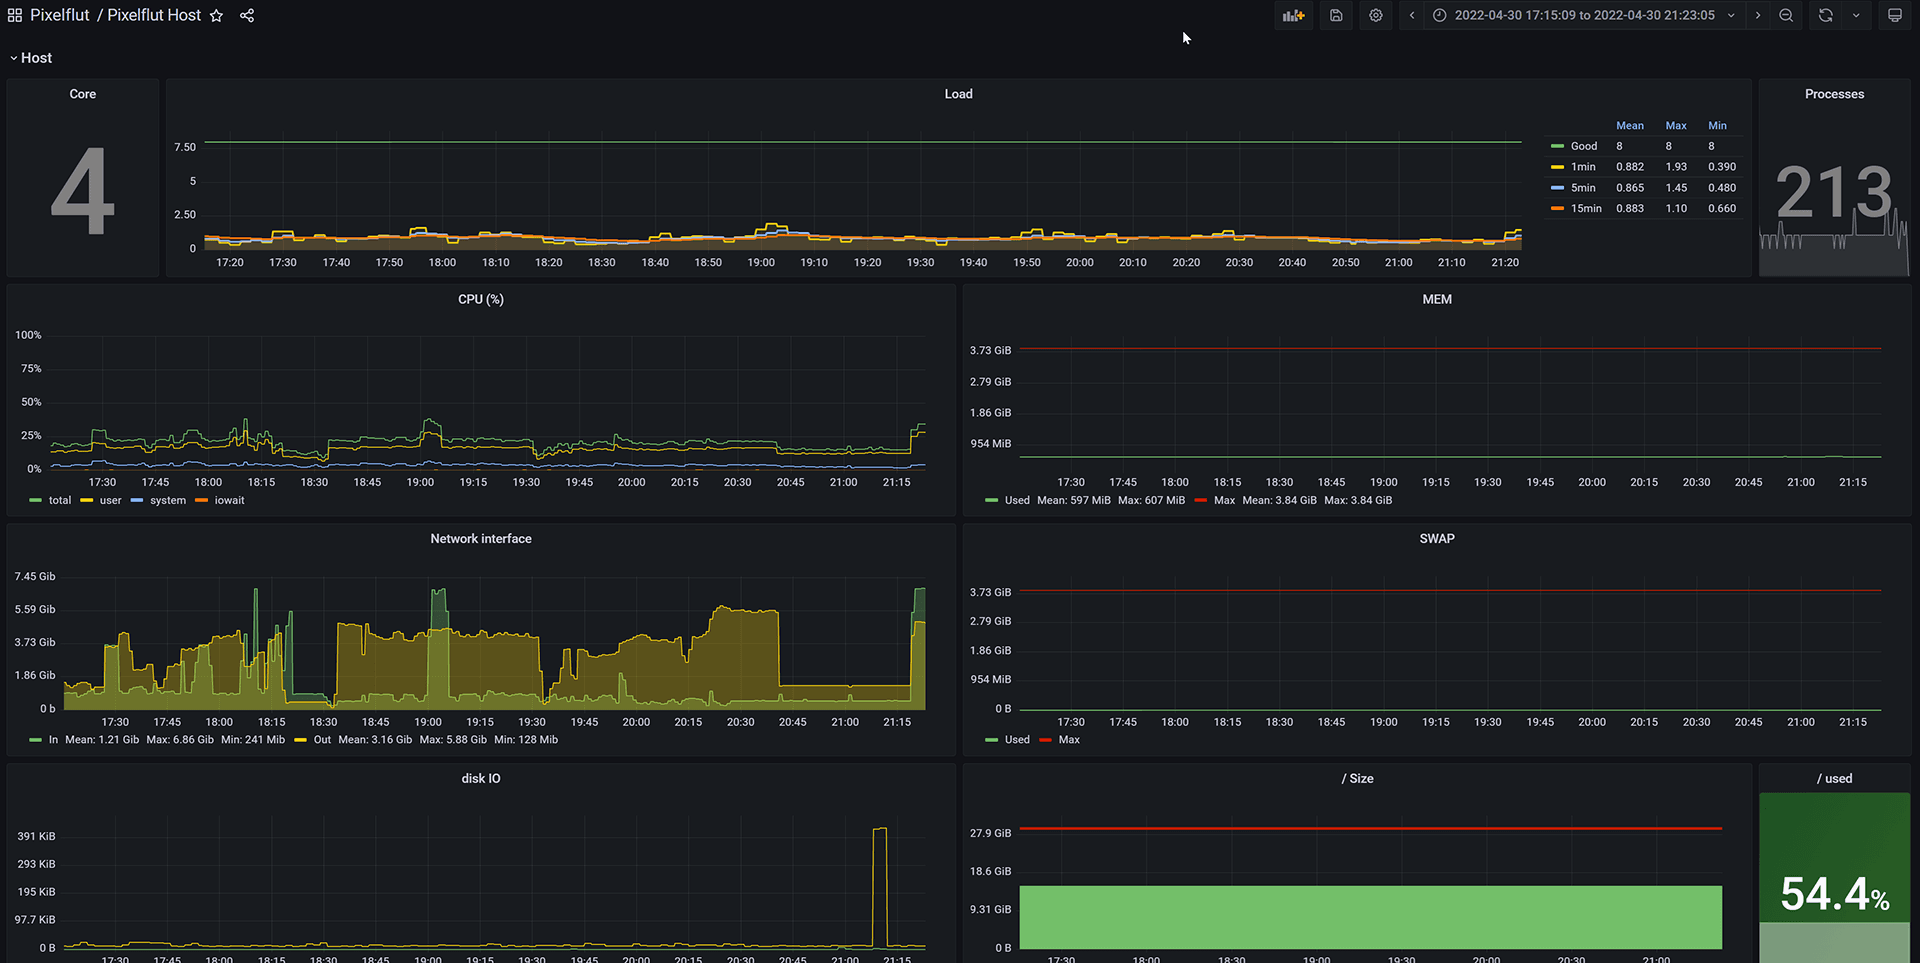1920x963 pixels.
Task: Change color of Network Out swatch
Action: click(x=300, y=740)
